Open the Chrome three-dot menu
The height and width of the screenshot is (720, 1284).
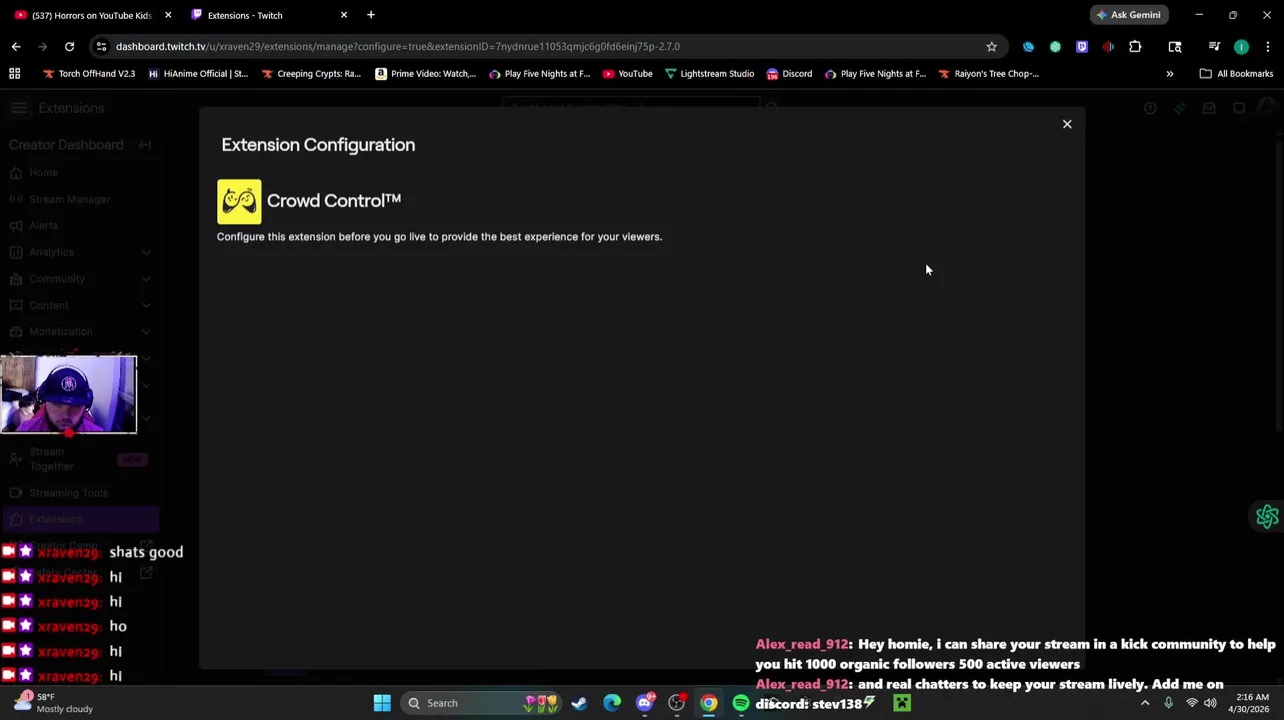coord(1268,46)
